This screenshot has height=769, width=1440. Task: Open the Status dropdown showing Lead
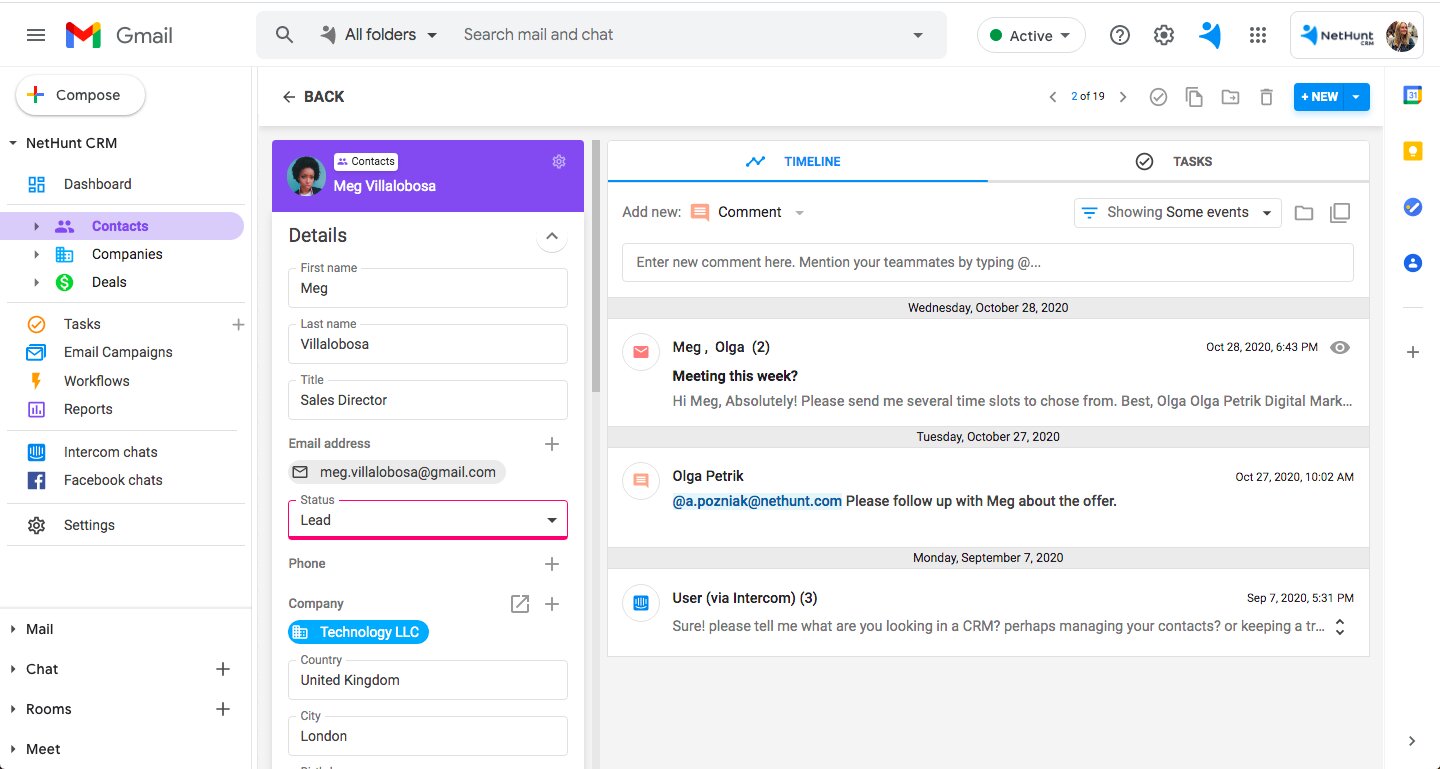point(428,520)
